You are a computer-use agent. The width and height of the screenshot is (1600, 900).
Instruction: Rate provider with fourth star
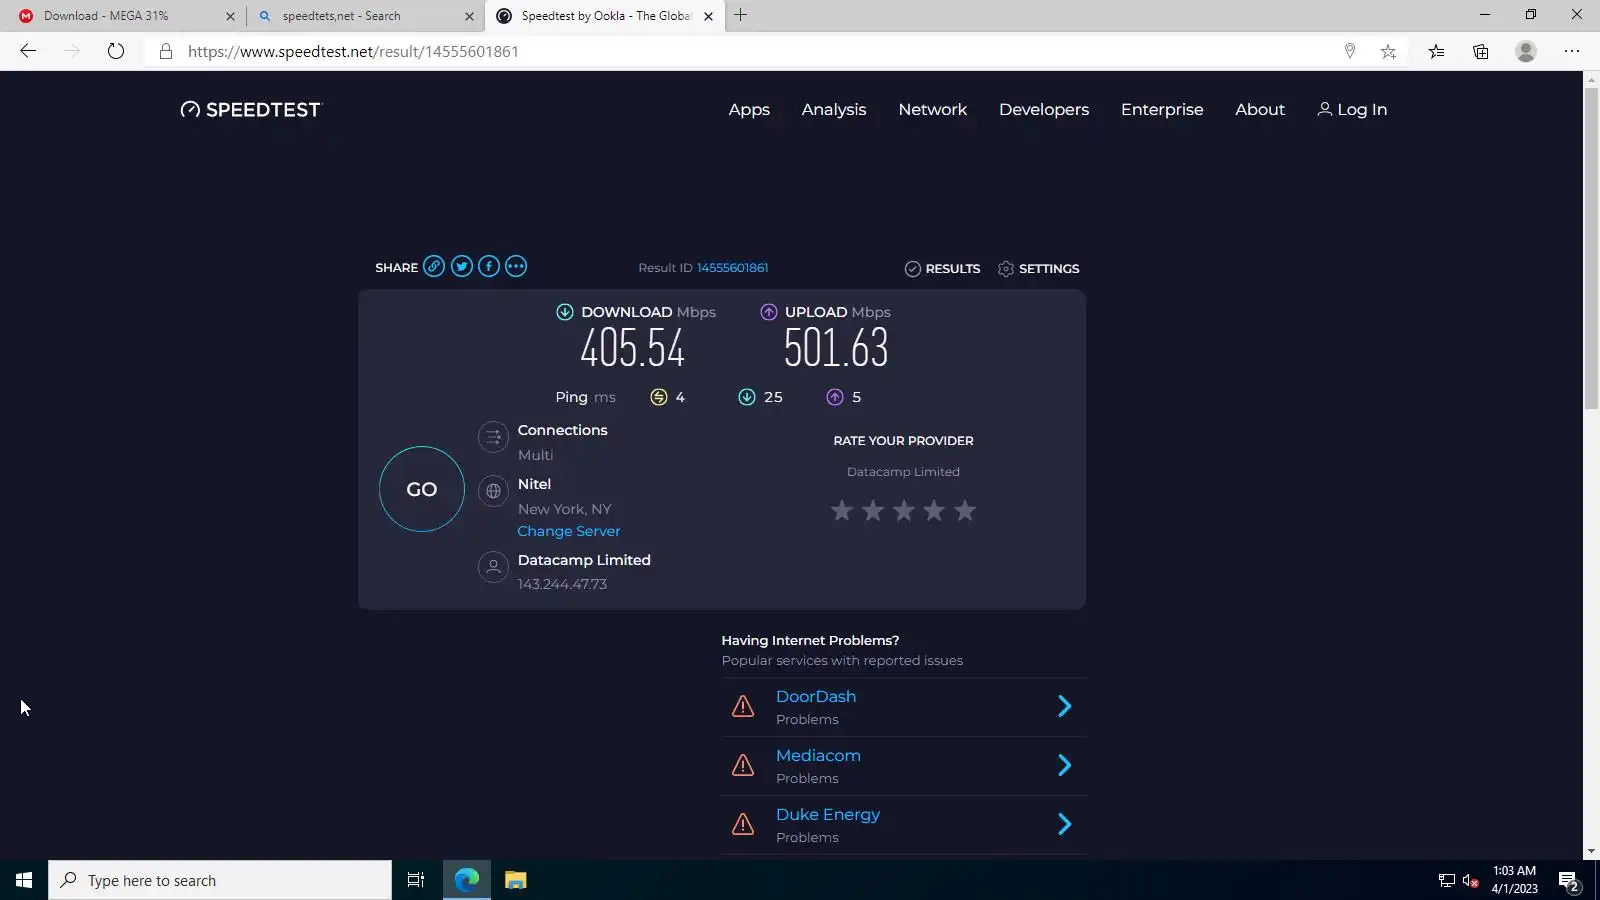click(x=934, y=511)
